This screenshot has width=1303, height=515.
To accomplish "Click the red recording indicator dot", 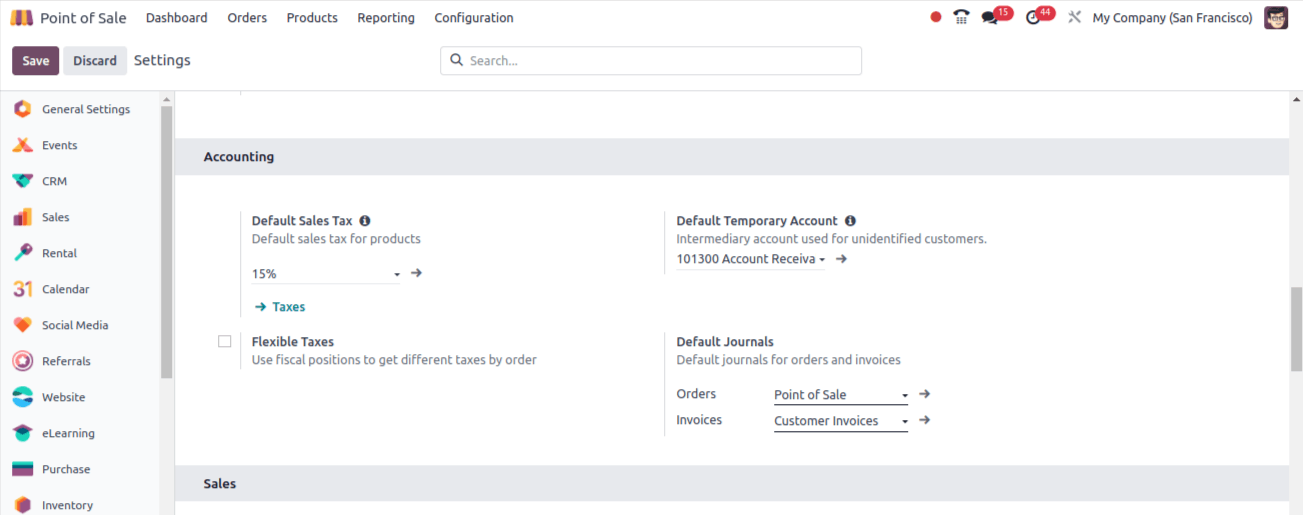I will [x=936, y=17].
